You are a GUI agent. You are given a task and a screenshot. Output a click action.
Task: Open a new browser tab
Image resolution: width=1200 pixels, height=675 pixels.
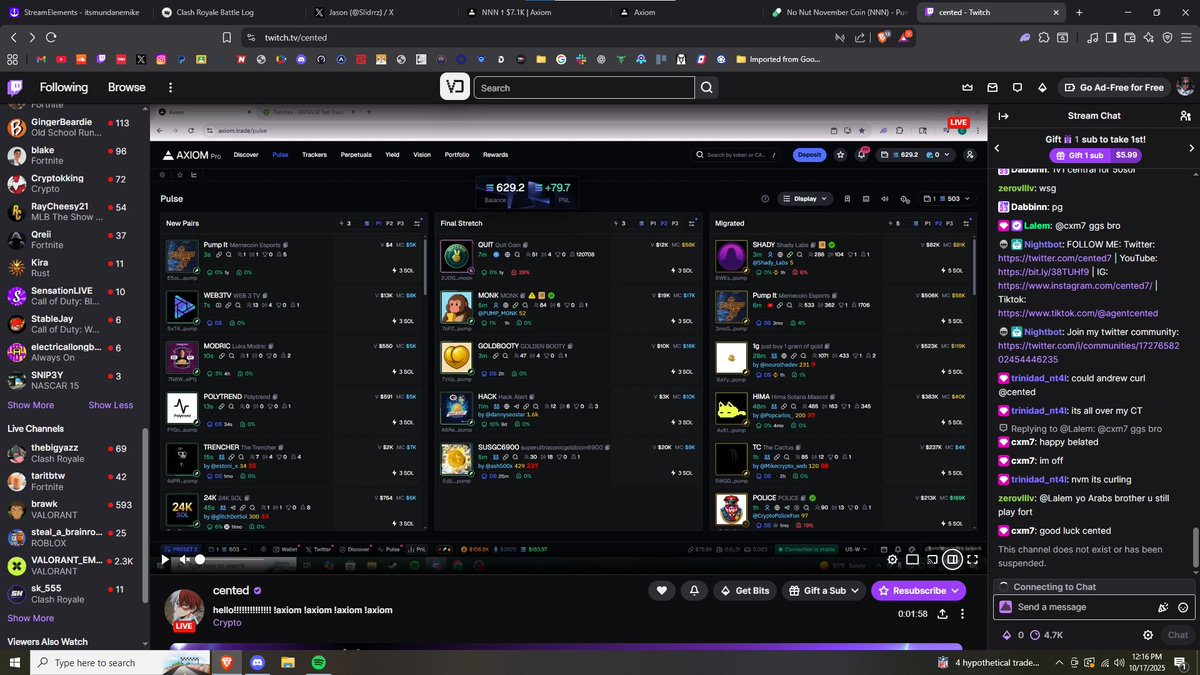click(1079, 12)
